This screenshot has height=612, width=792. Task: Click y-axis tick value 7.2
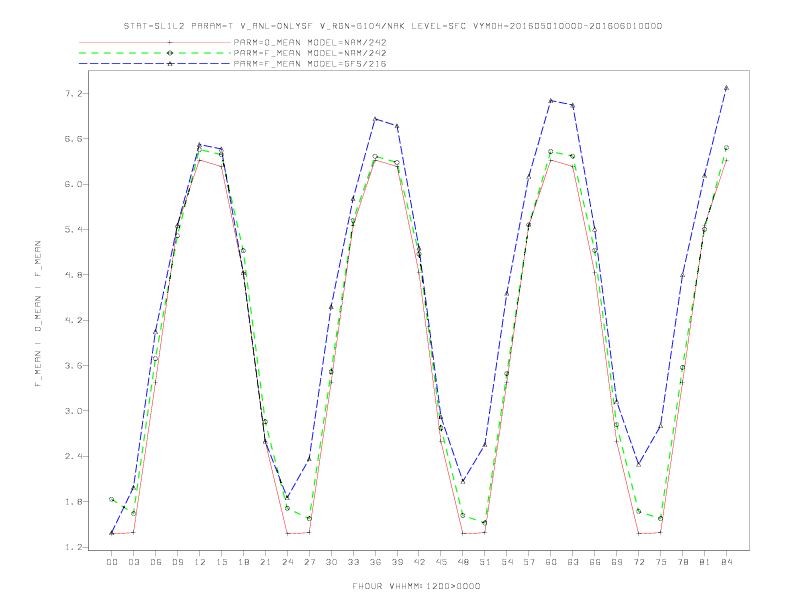[x=72, y=94]
